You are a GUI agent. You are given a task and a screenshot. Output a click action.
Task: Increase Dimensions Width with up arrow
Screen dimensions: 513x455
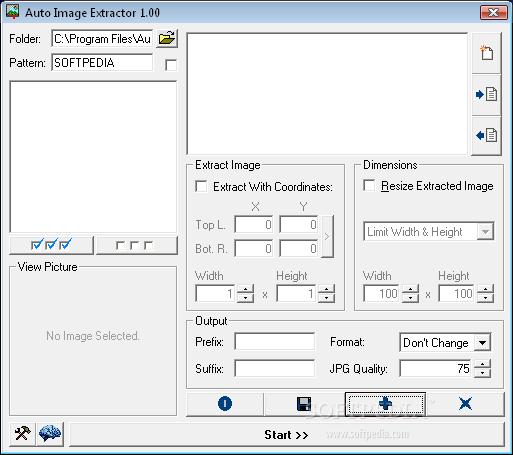[410, 289]
